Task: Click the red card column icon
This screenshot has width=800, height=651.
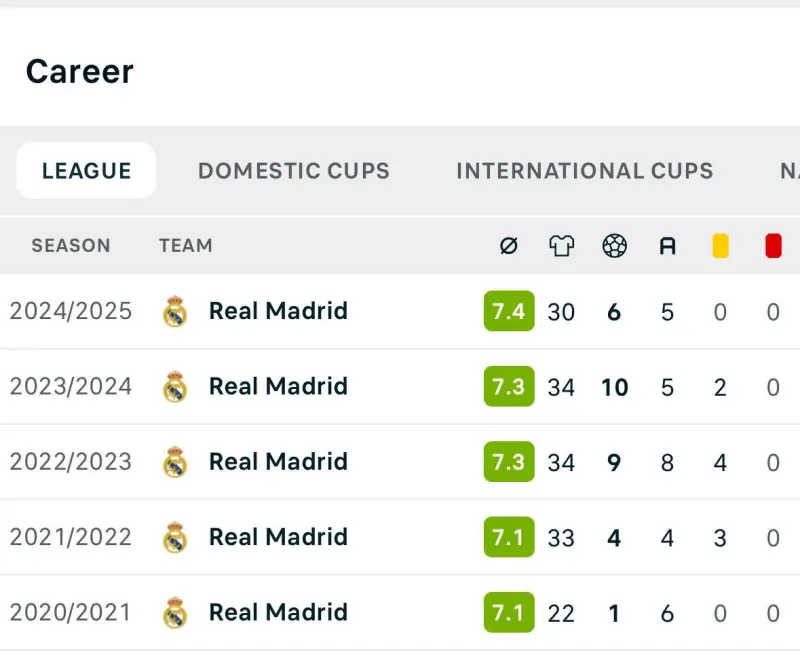Action: point(773,246)
